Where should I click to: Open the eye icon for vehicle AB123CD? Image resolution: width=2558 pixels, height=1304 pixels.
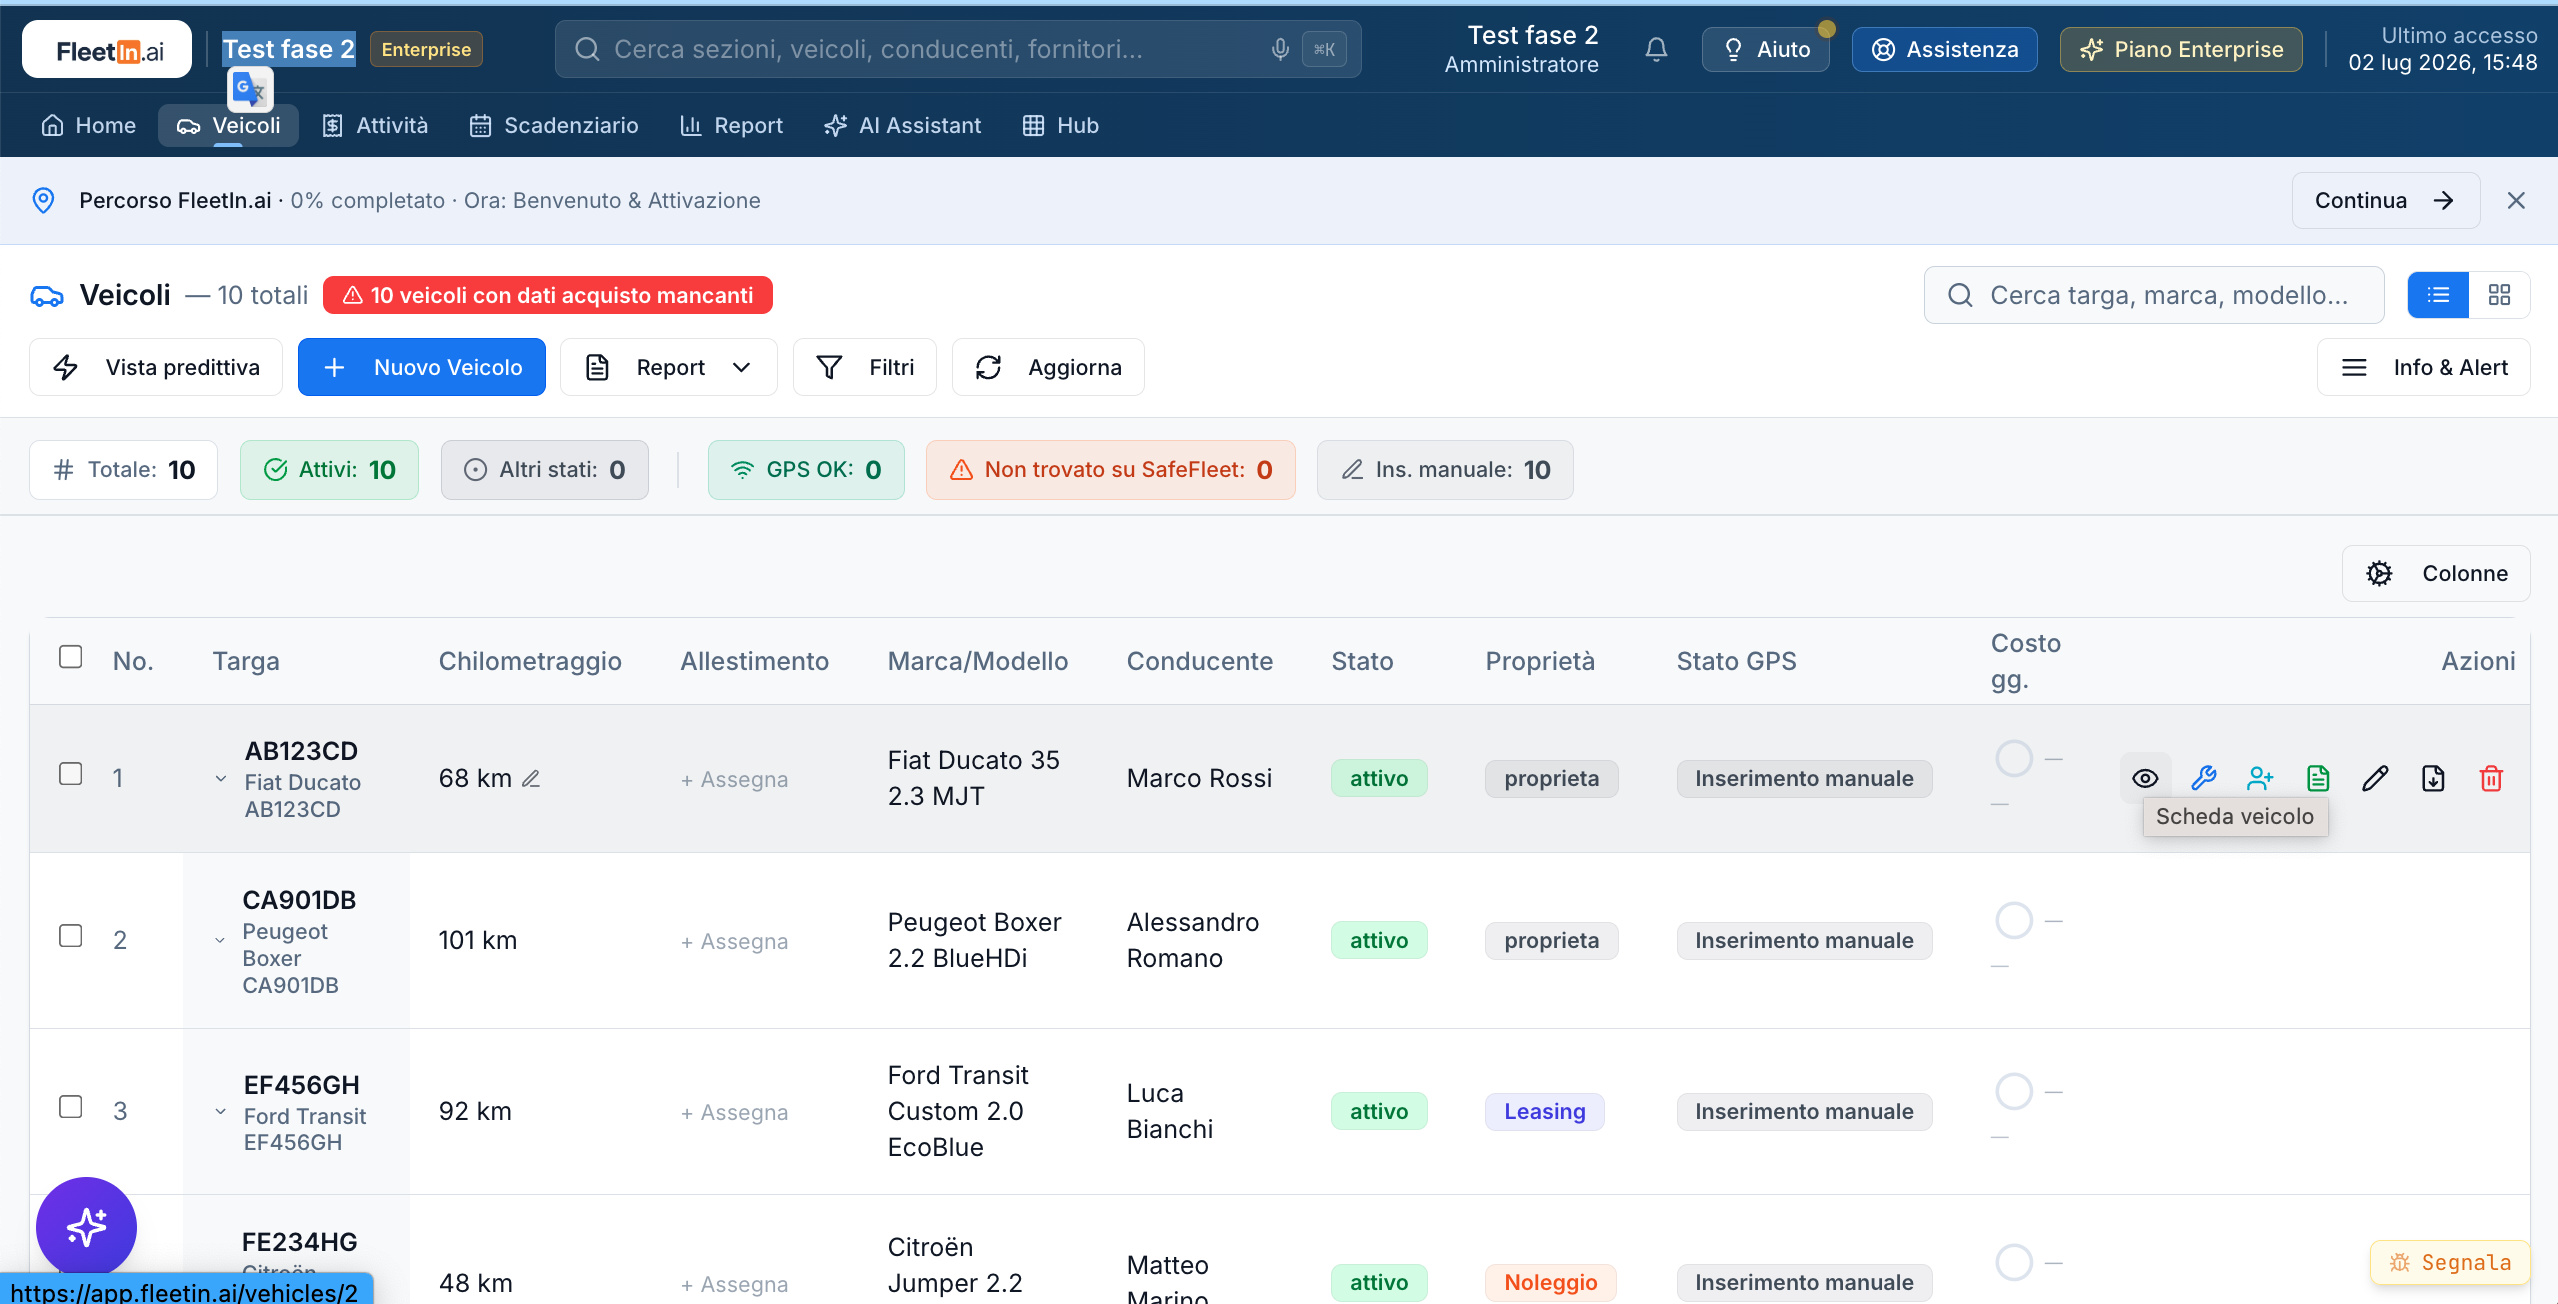pos(2145,778)
